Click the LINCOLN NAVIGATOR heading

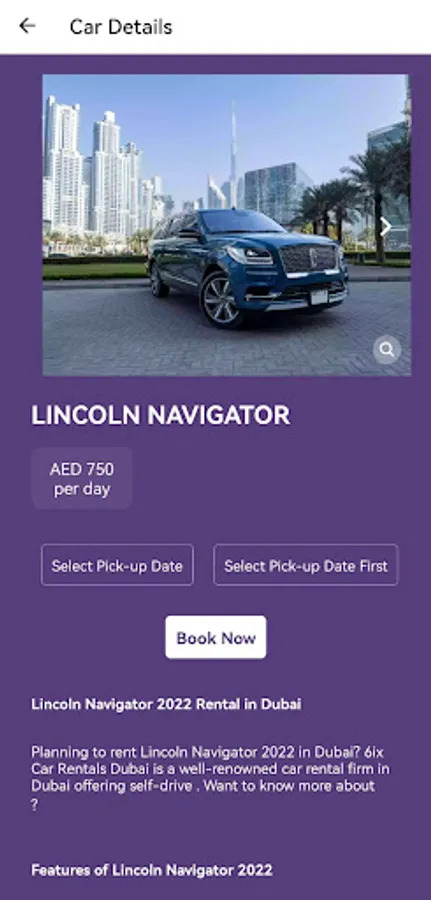(161, 416)
